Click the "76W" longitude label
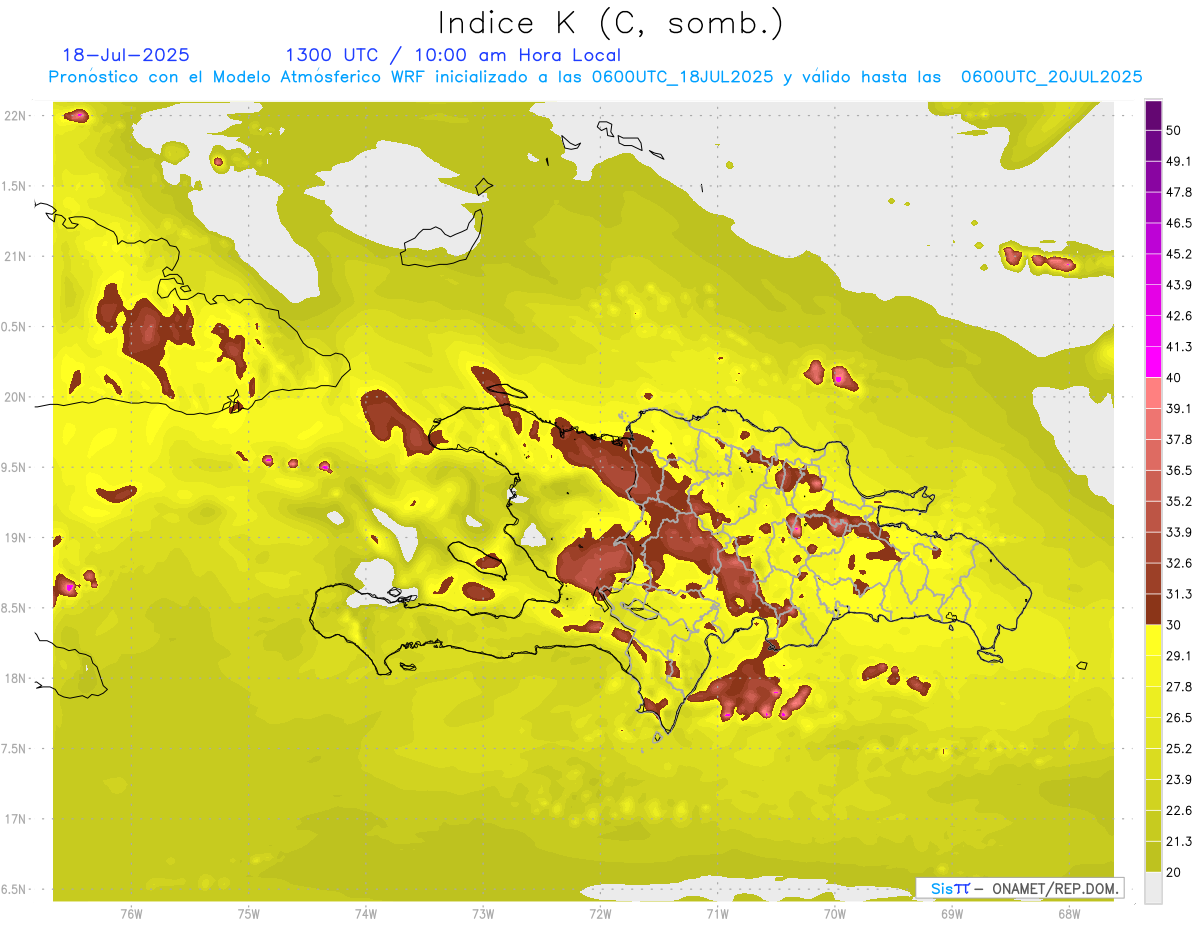The width and height of the screenshot is (1200, 927). pos(131,913)
